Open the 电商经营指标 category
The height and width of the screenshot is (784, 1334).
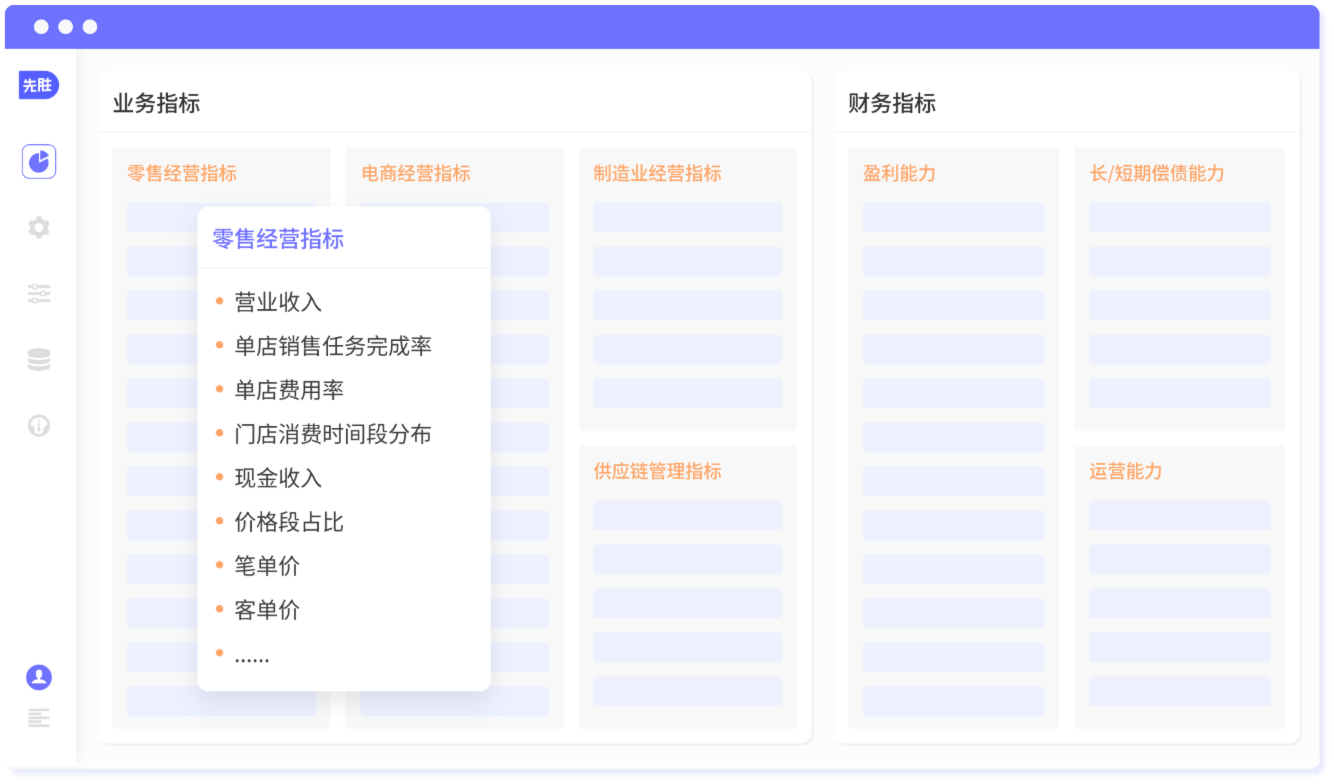coord(416,173)
